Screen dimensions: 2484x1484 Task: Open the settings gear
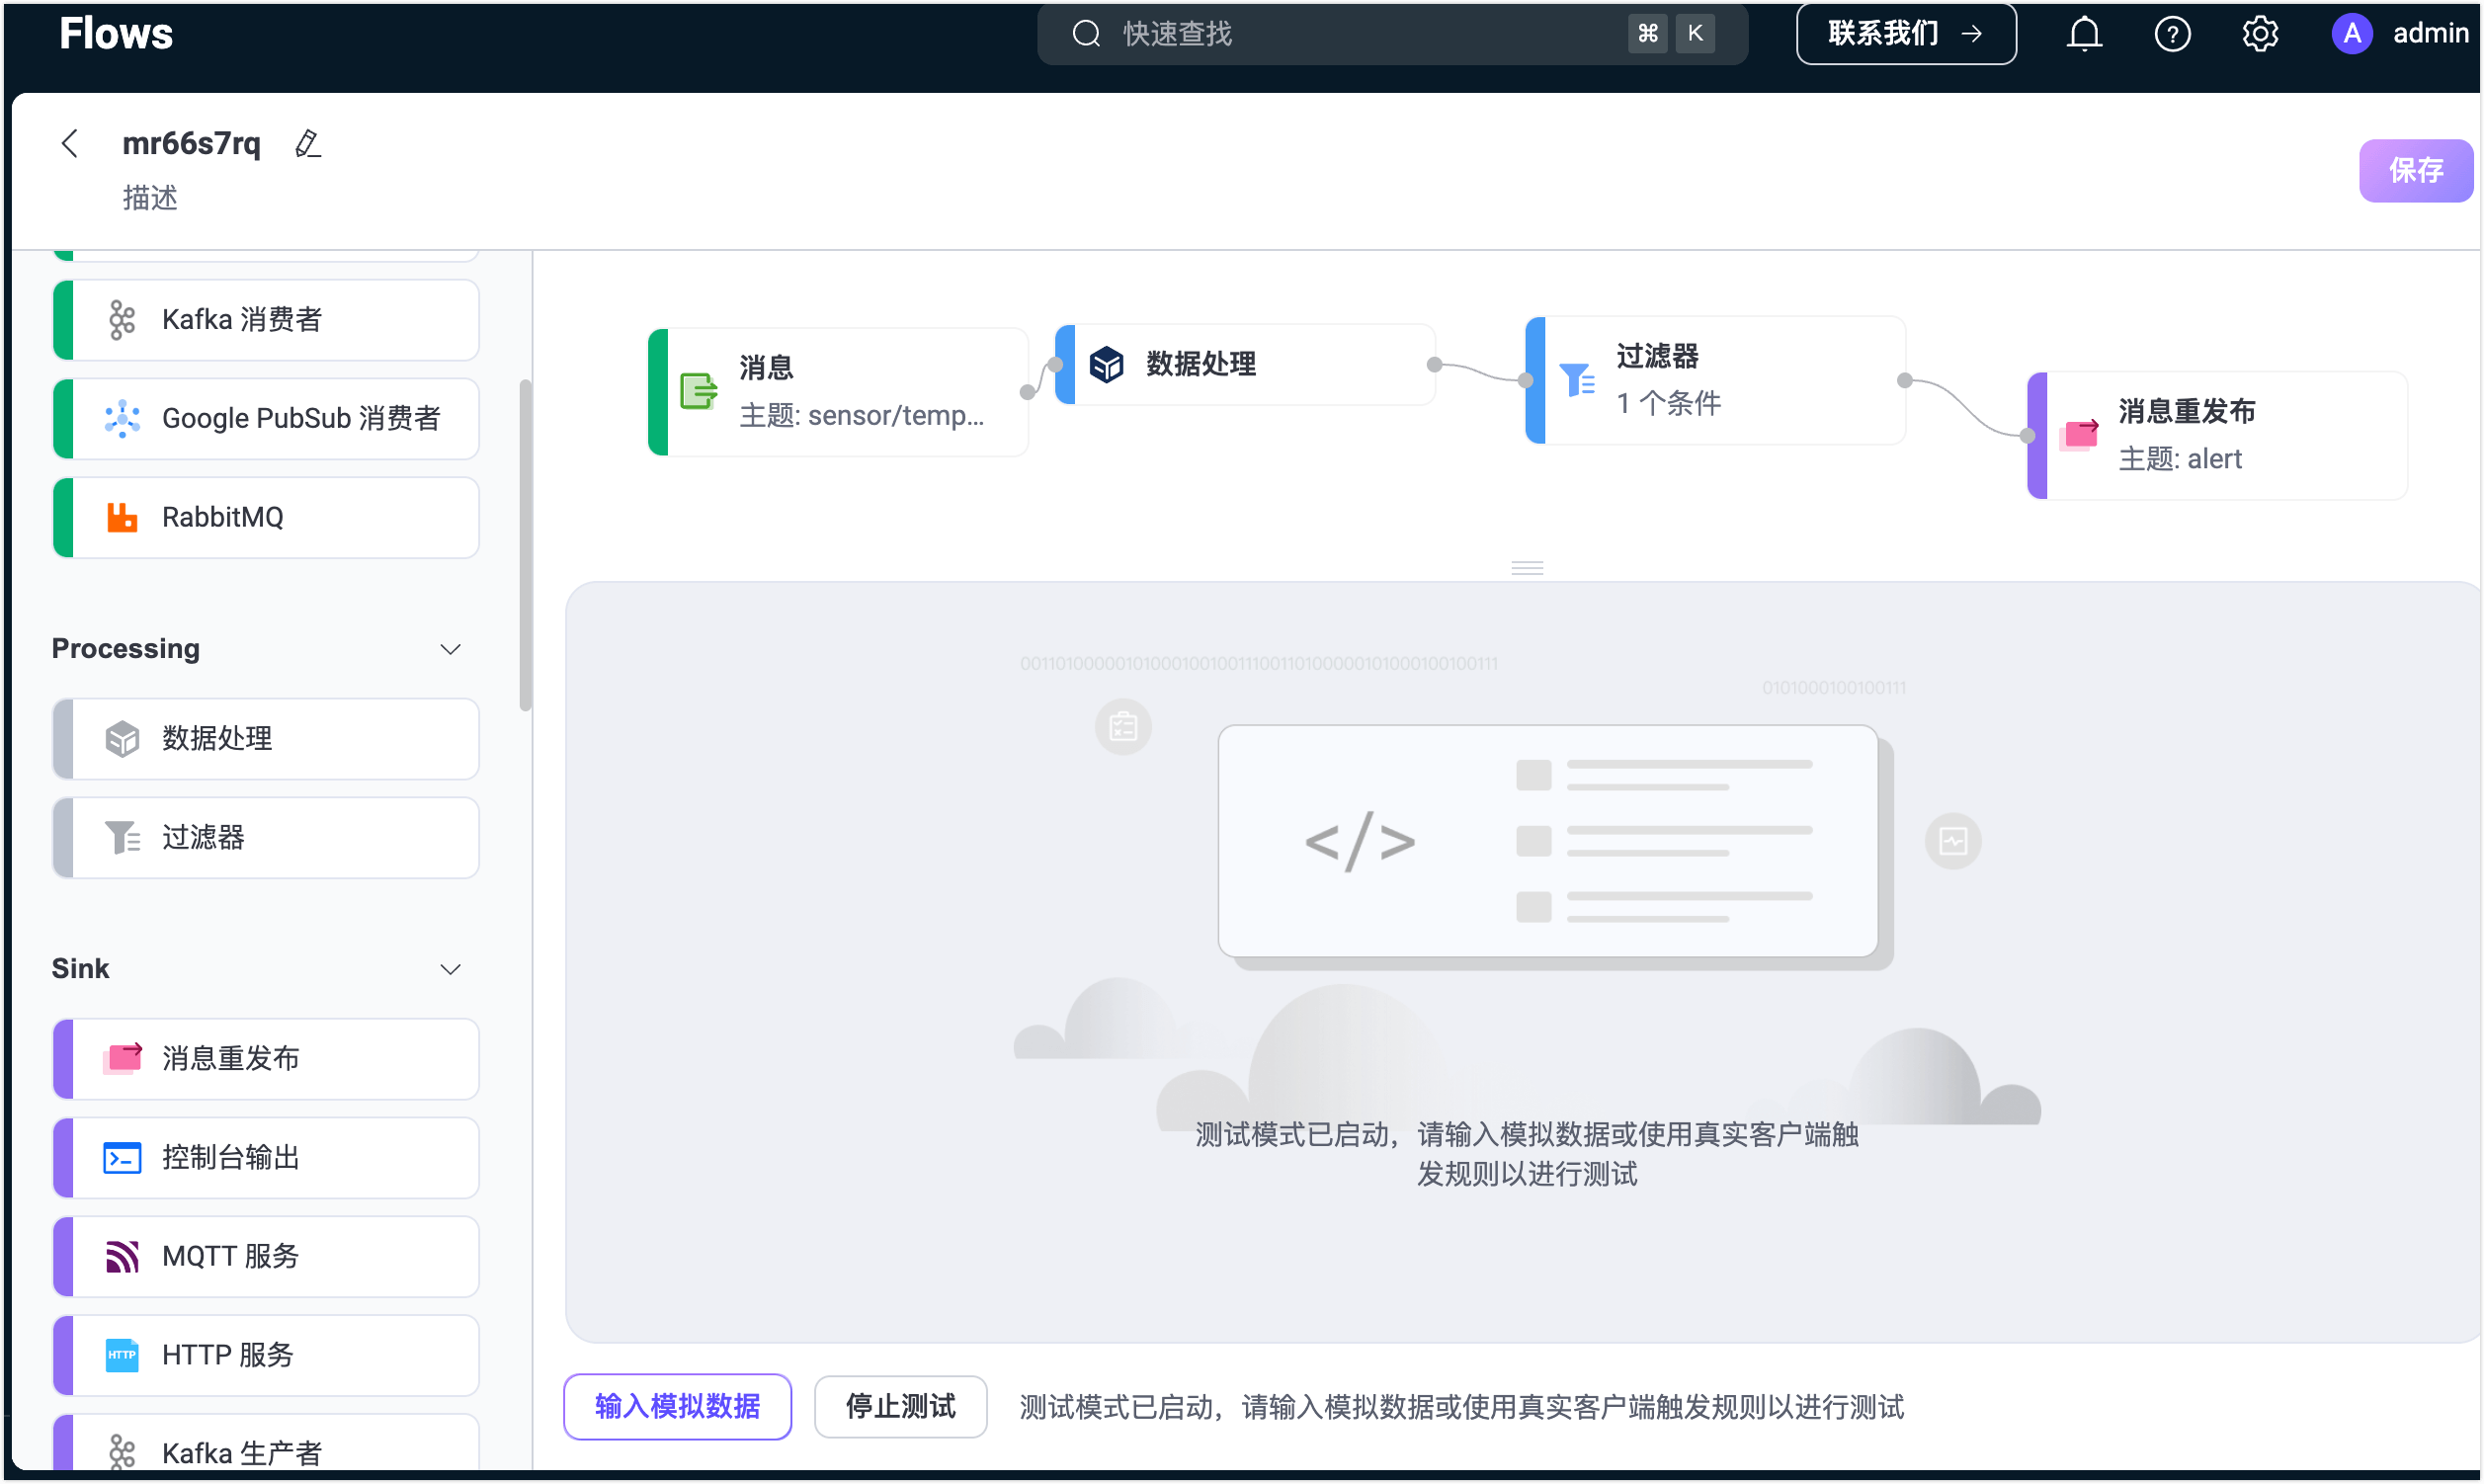(2260, 33)
